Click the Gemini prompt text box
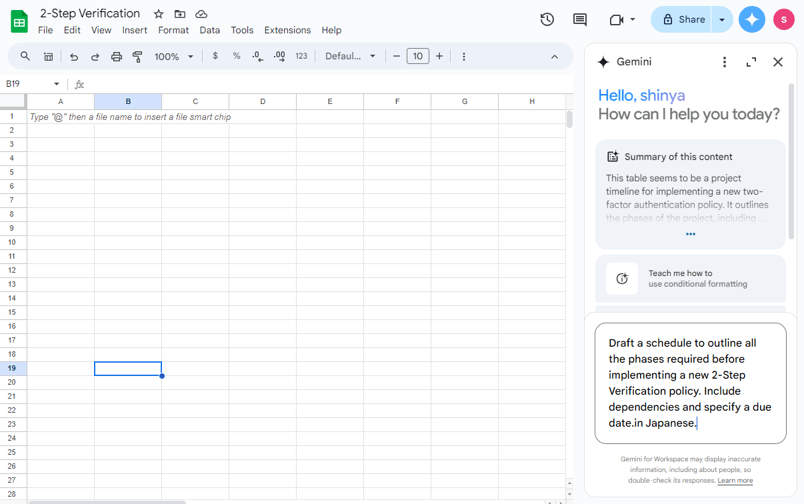The height and width of the screenshot is (504, 804). click(x=690, y=383)
